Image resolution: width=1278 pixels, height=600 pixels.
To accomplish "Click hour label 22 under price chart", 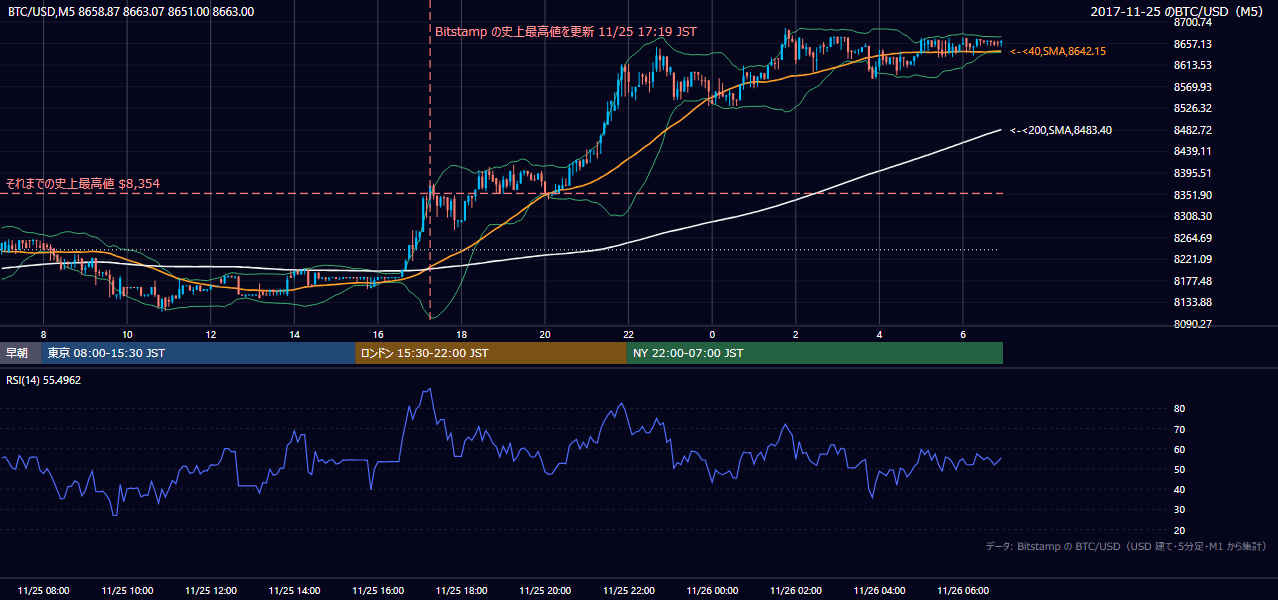I will coord(628,334).
